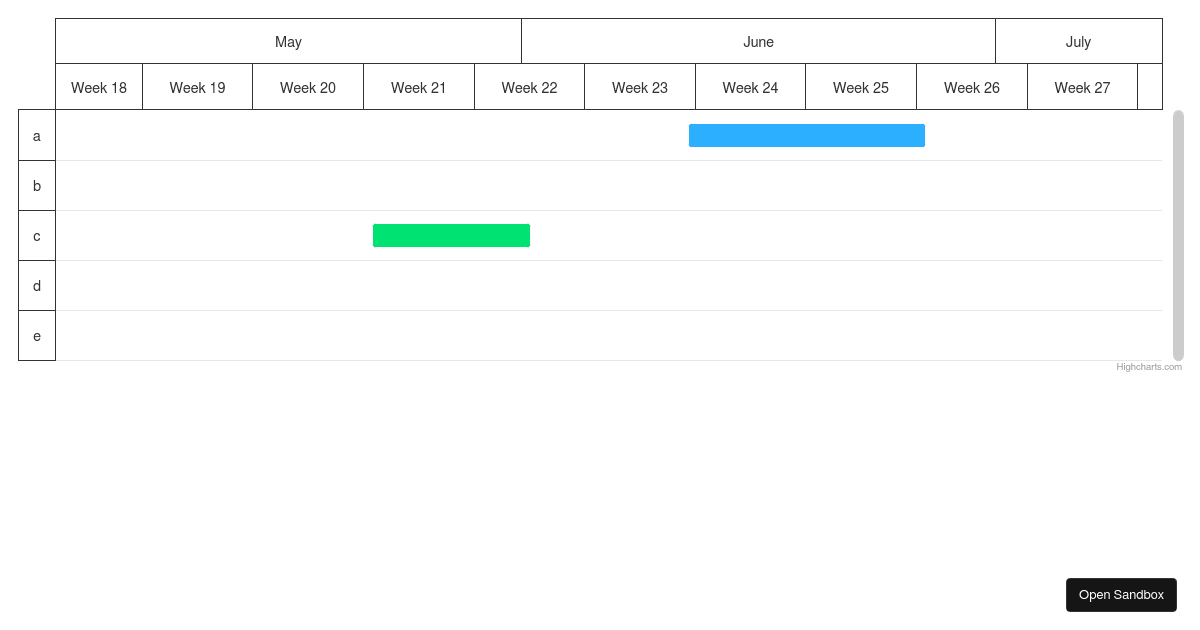Click the Week 25 column header
The width and height of the screenshot is (1200, 630).
(860, 88)
